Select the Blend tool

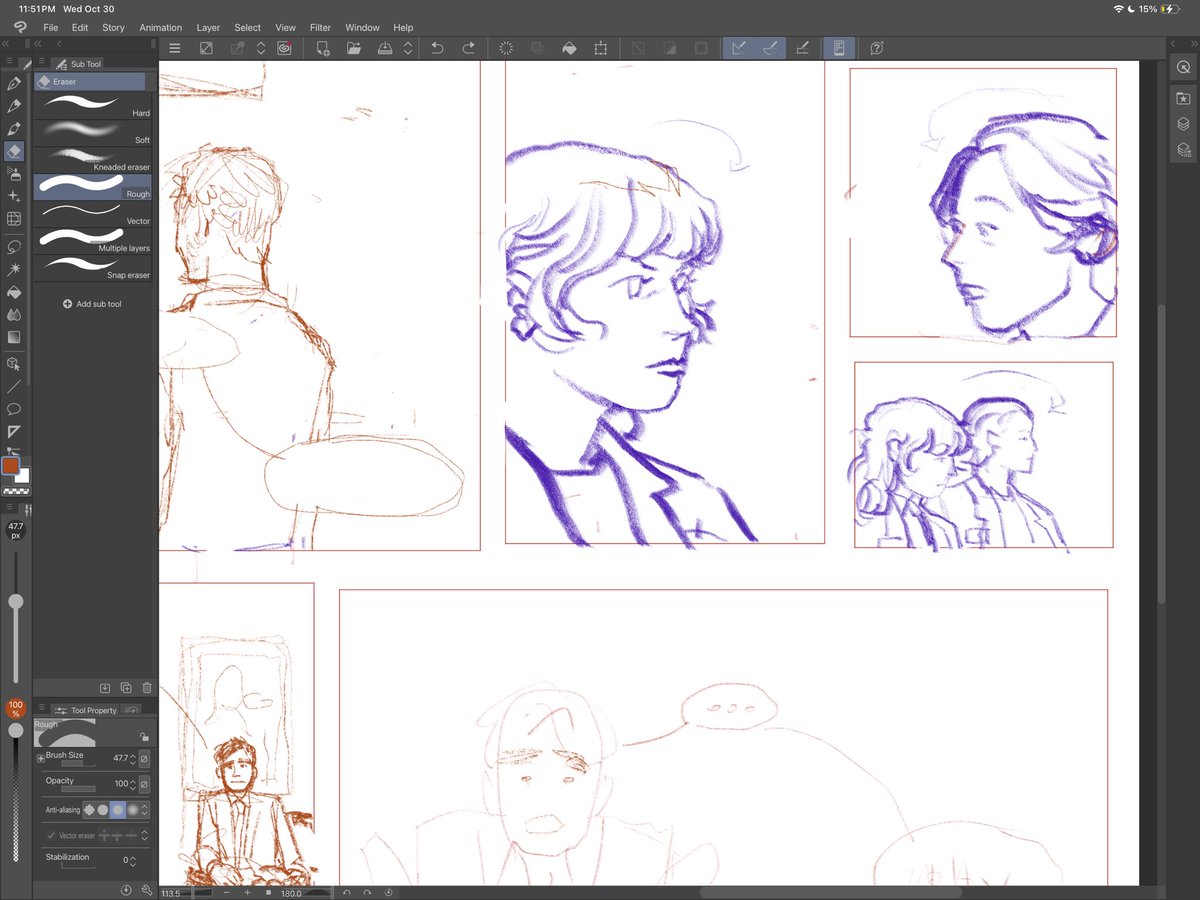click(14, 315)
